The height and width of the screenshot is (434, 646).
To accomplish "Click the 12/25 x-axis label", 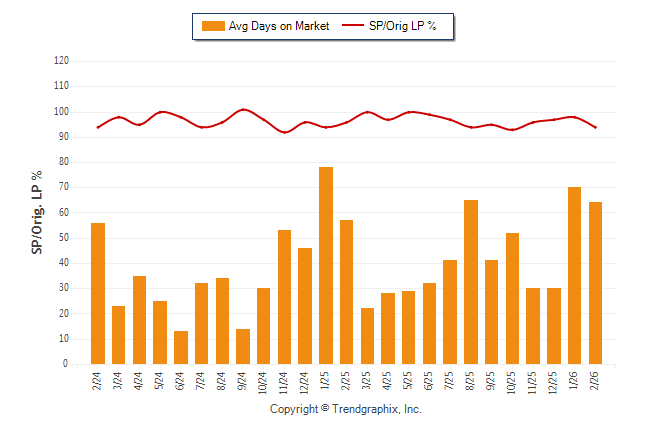I will click(x=554, y=381).
